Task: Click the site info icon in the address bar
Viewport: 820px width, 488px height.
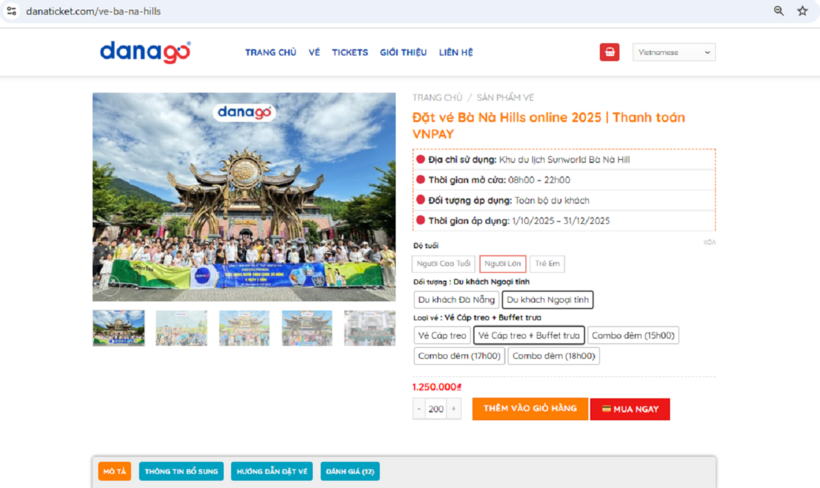Action: click(x=11, y=11)
